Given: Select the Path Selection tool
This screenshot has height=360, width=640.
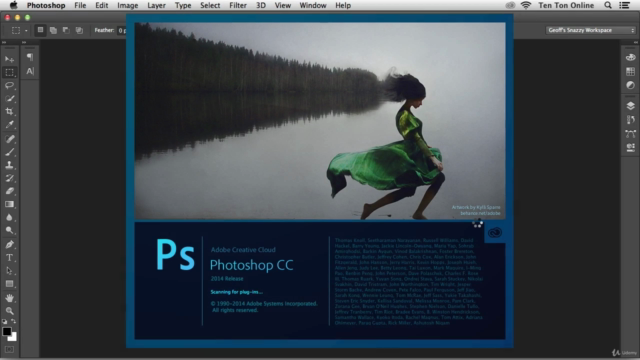Looking at the screenshot, I should [9, 271].
